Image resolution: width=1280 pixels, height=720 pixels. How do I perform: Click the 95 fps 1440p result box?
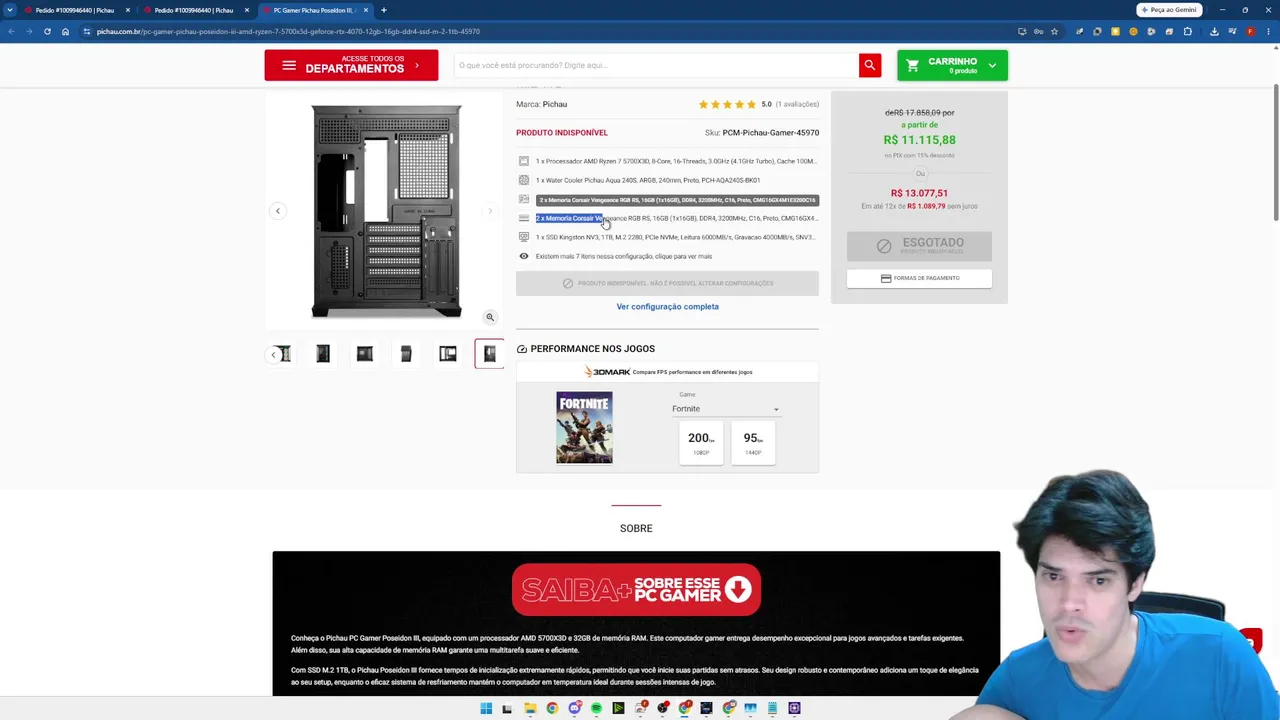click(x=753, y=443)
